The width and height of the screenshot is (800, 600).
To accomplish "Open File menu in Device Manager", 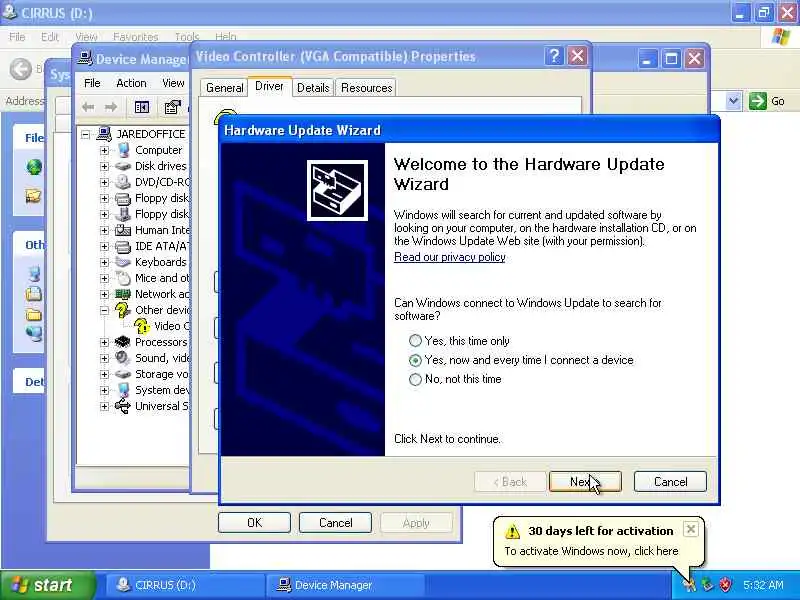I will (92, 83).
